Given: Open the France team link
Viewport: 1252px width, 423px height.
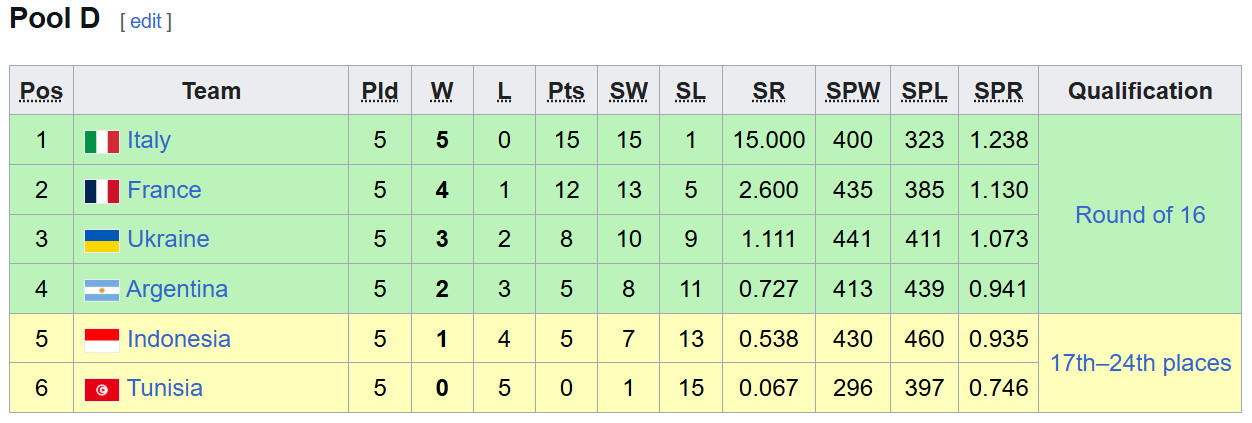Looking at the screenshot, I should [x=164, y=190].
